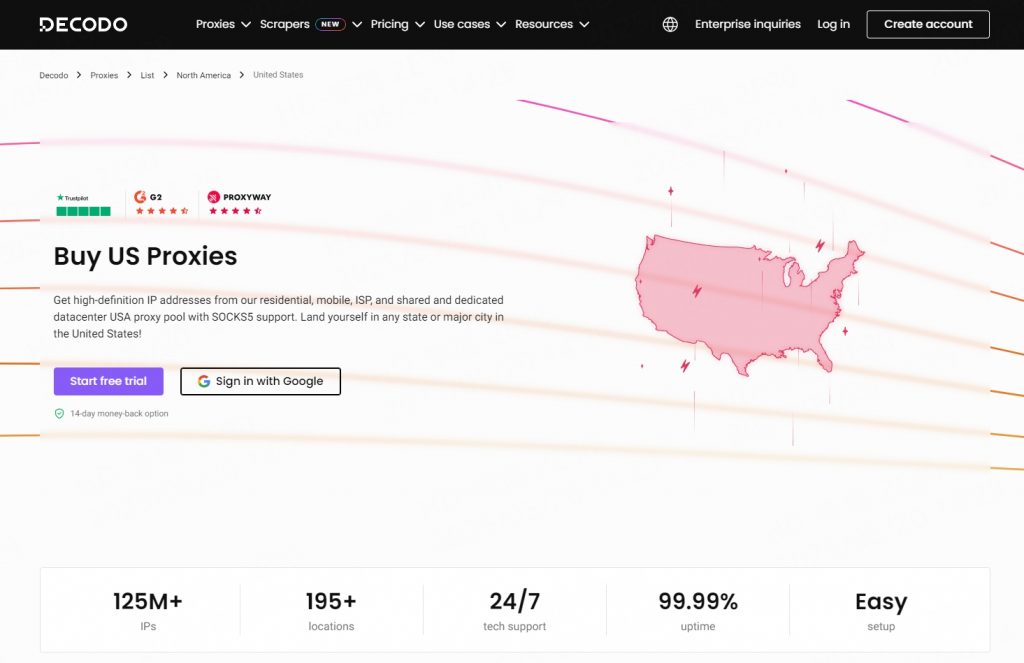Click the 24/7 tech support statistic
The height and width of the screenshot is (663, 1024).
tap(515, 610)
